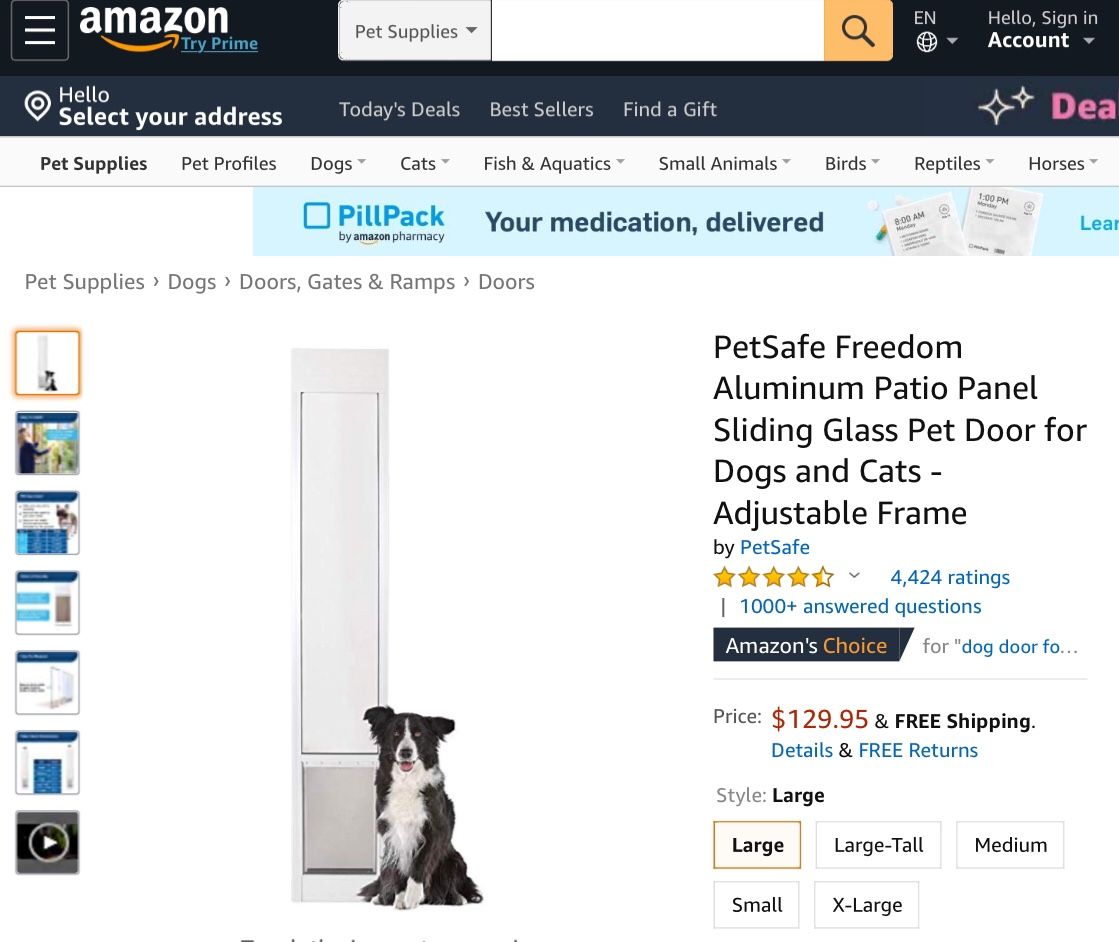
Task: Select the X-Large style option
Action: tap(866, 905)
